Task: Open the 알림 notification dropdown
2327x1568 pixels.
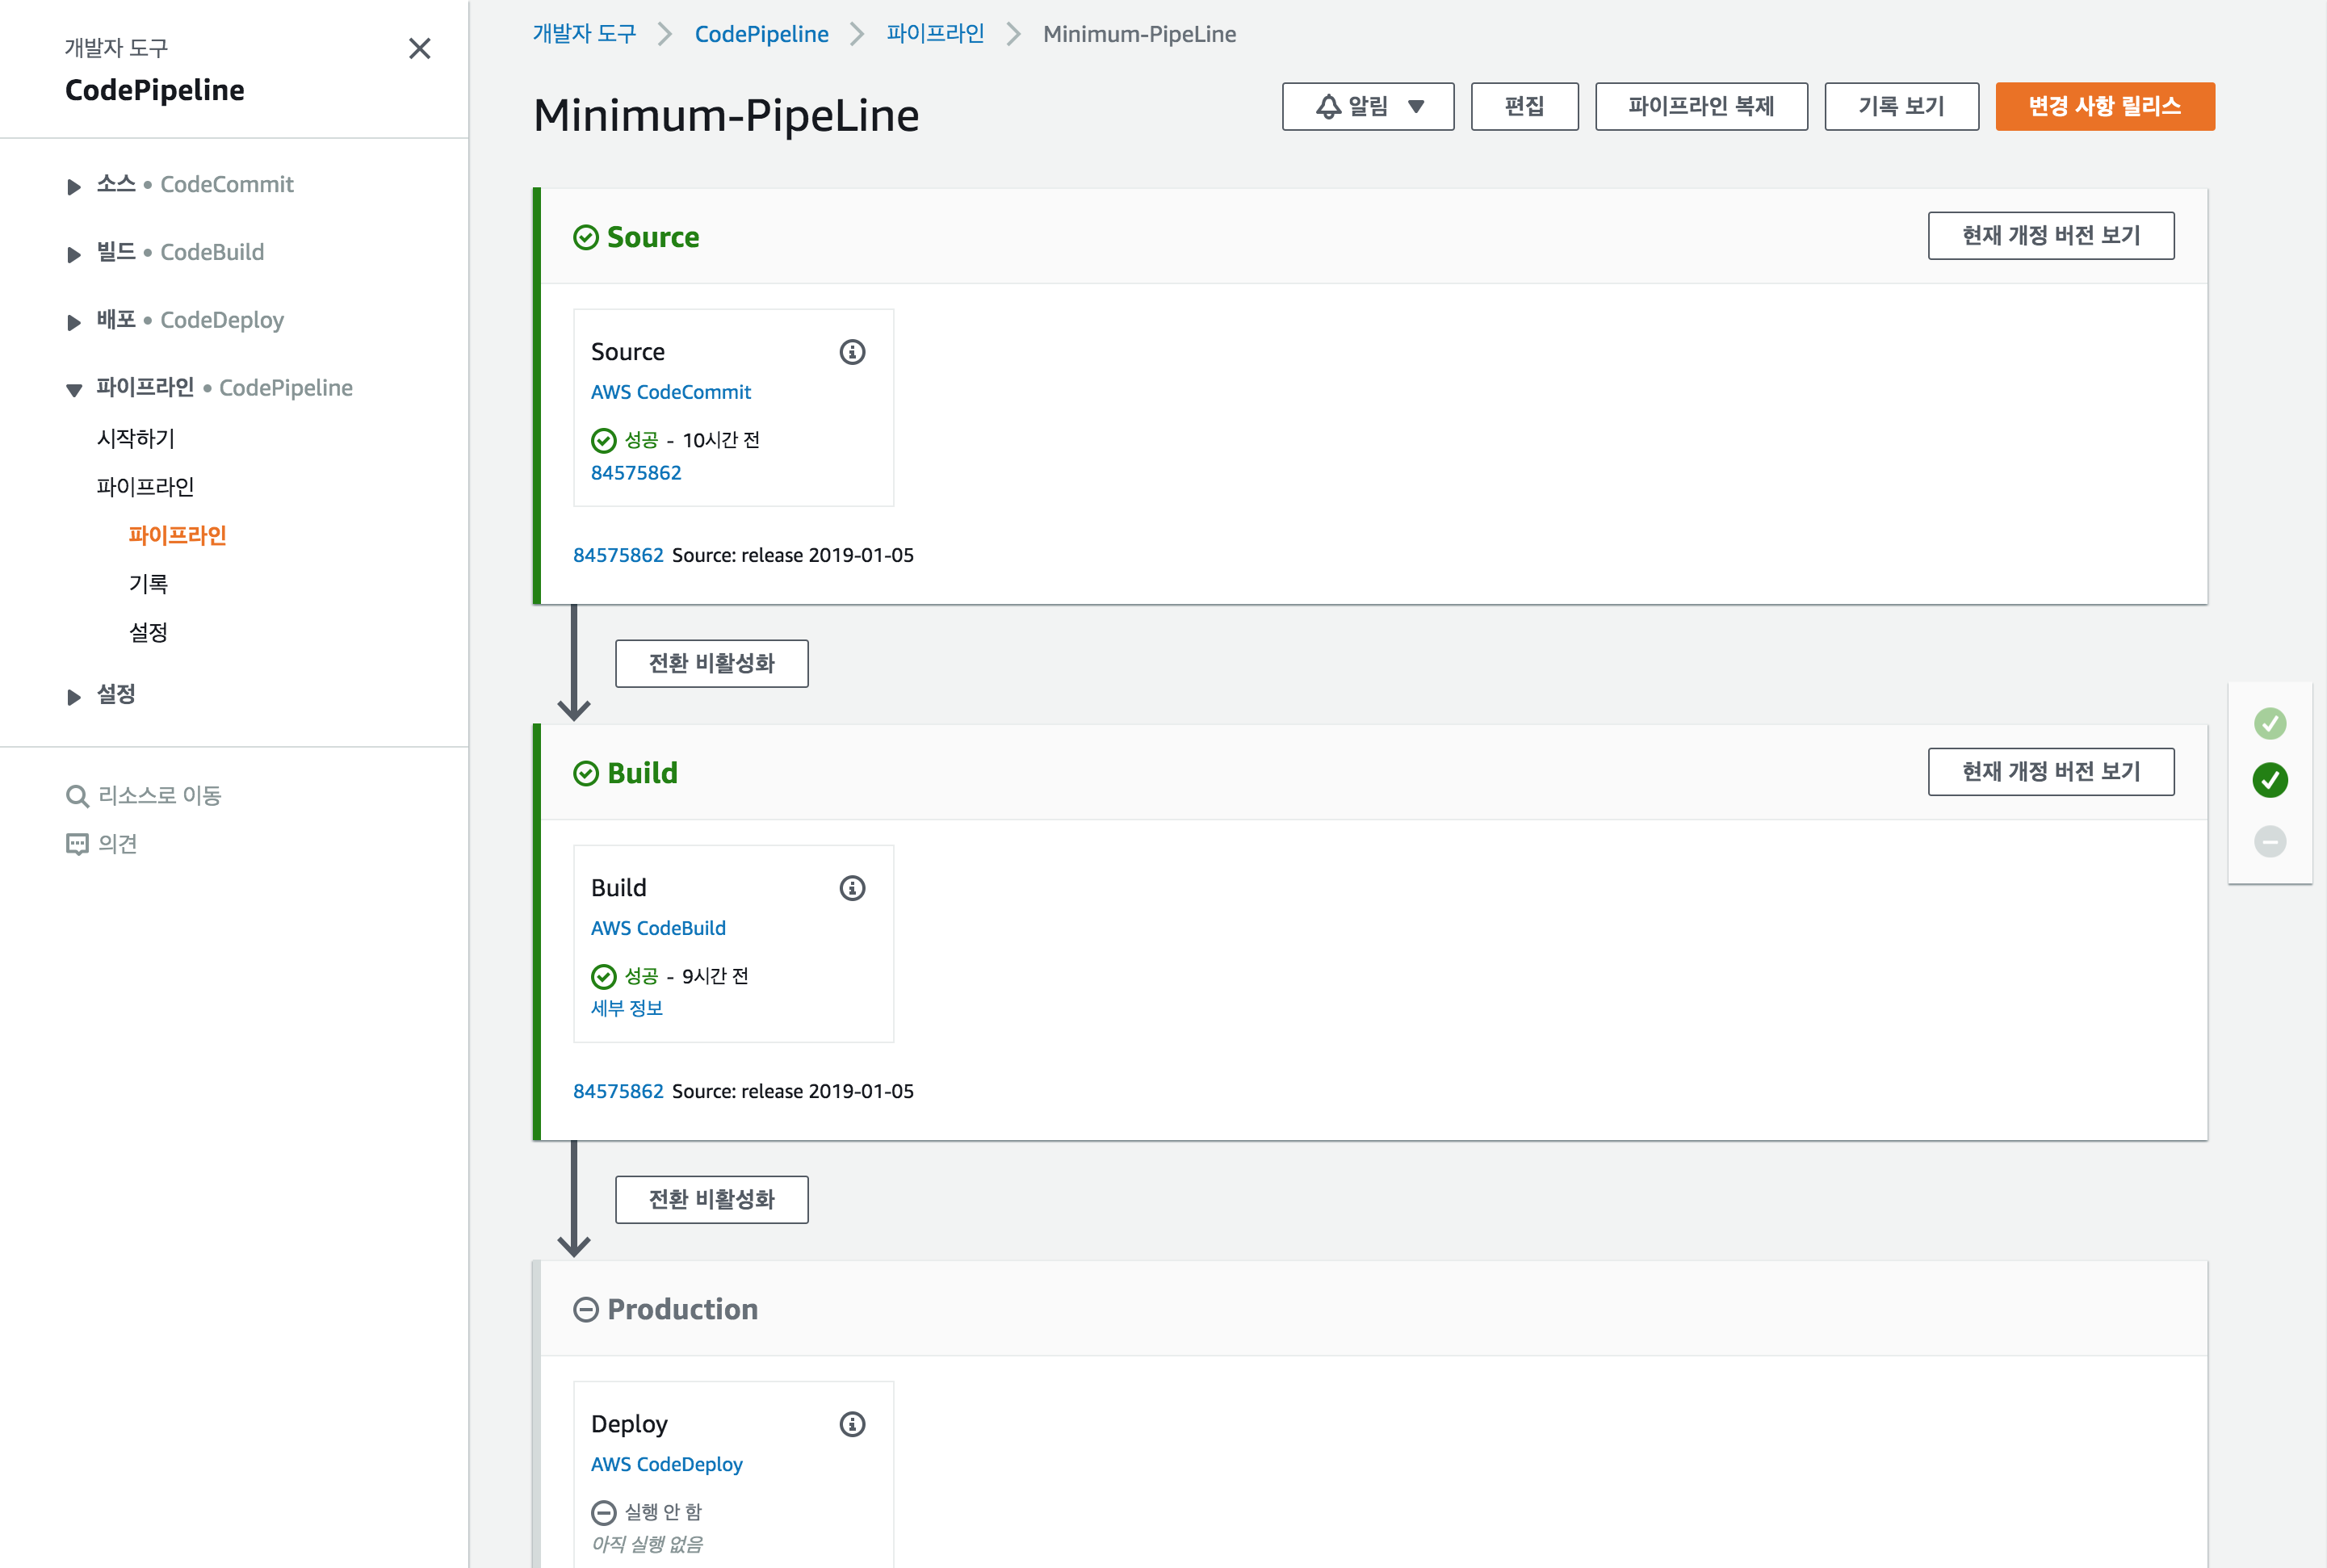Action: pyautogui.click(x=1367, y=106)
